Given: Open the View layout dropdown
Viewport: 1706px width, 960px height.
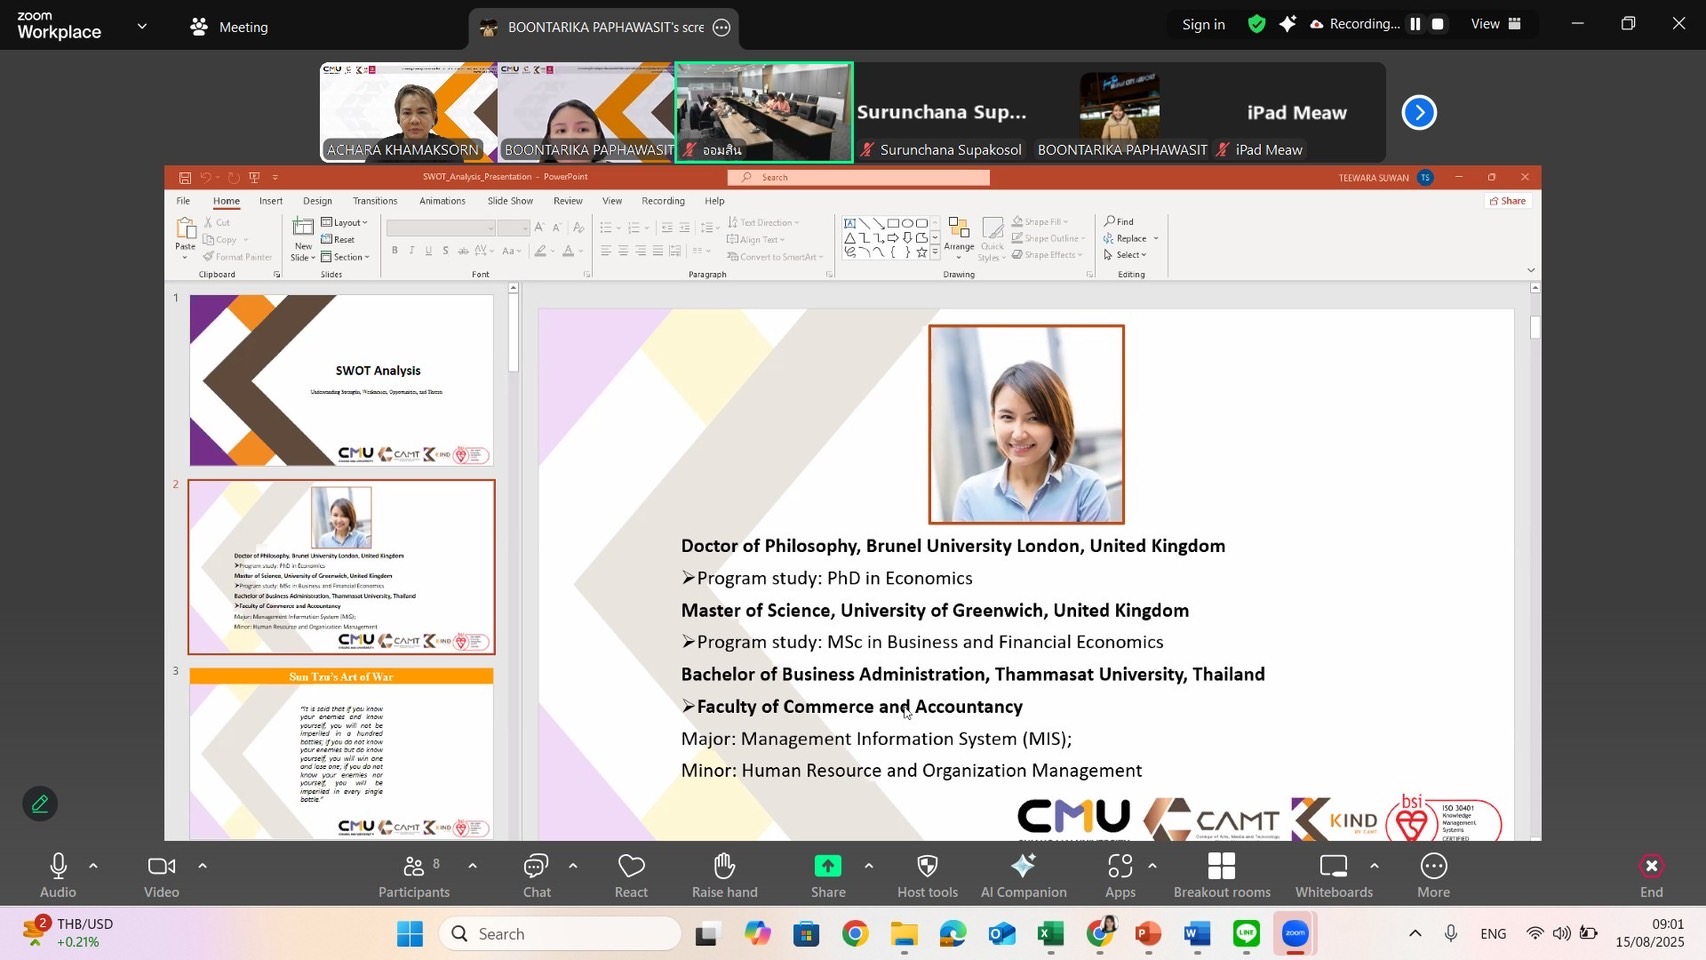Looking at the screenshot, I should 1495,24.
